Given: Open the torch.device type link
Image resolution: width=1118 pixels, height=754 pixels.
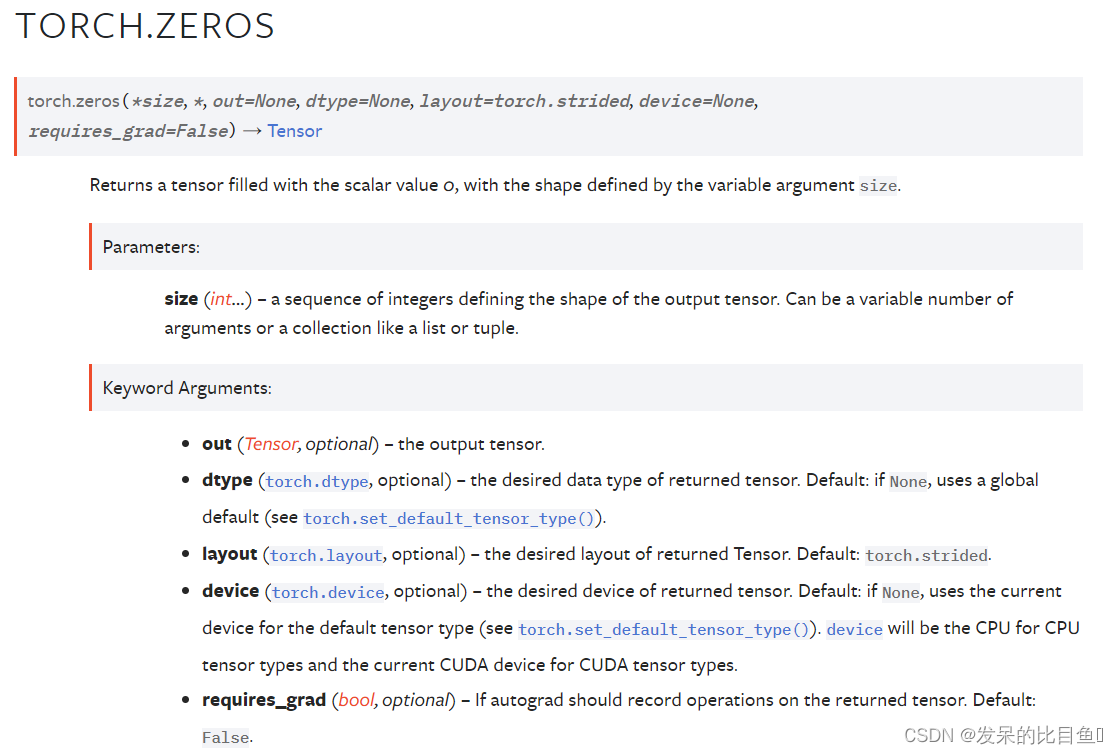Looking at the screenshot, I should click(x=328, y=593).
